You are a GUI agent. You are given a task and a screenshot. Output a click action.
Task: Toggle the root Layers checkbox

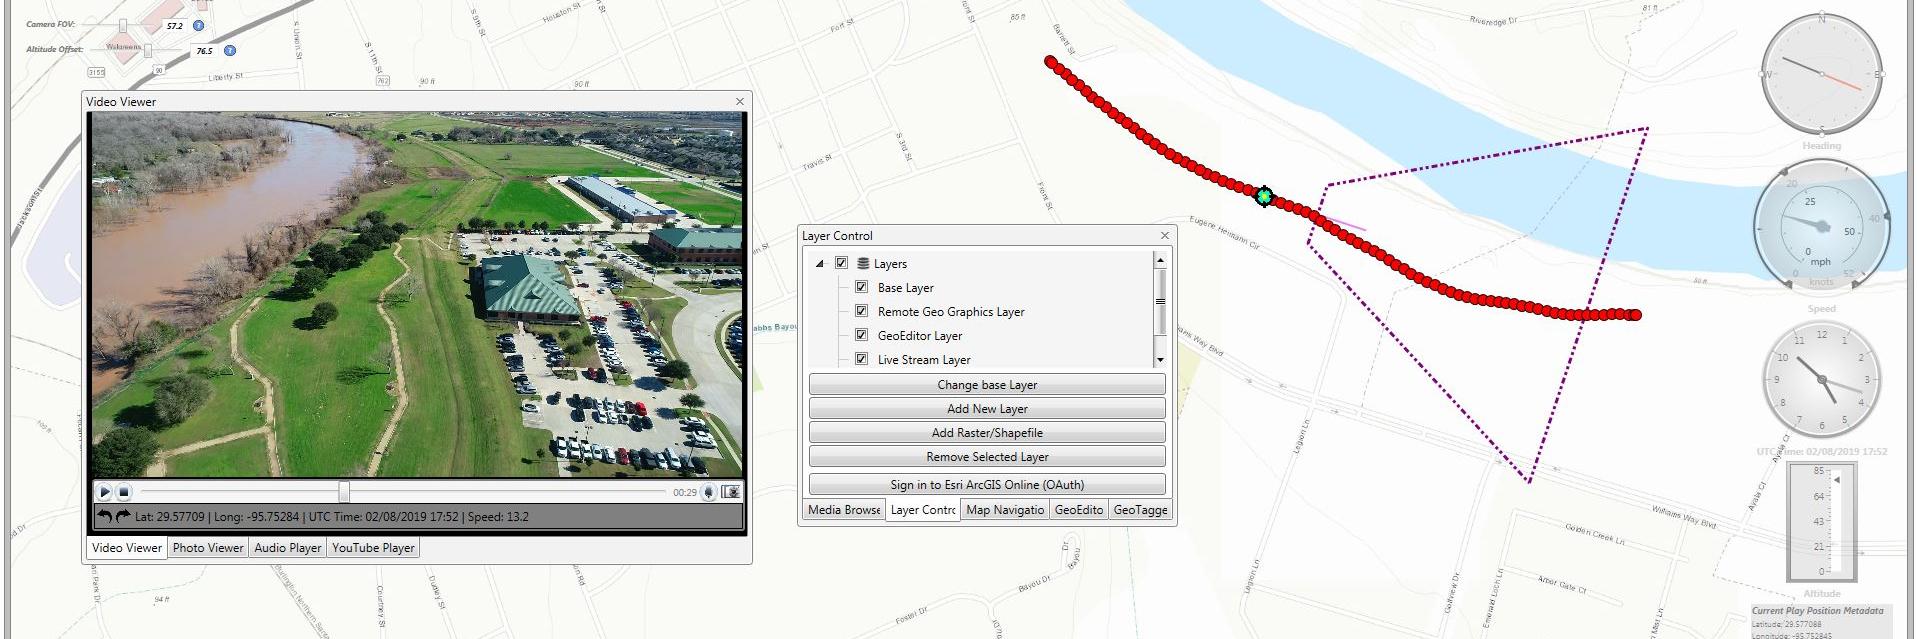click(841, 263)
